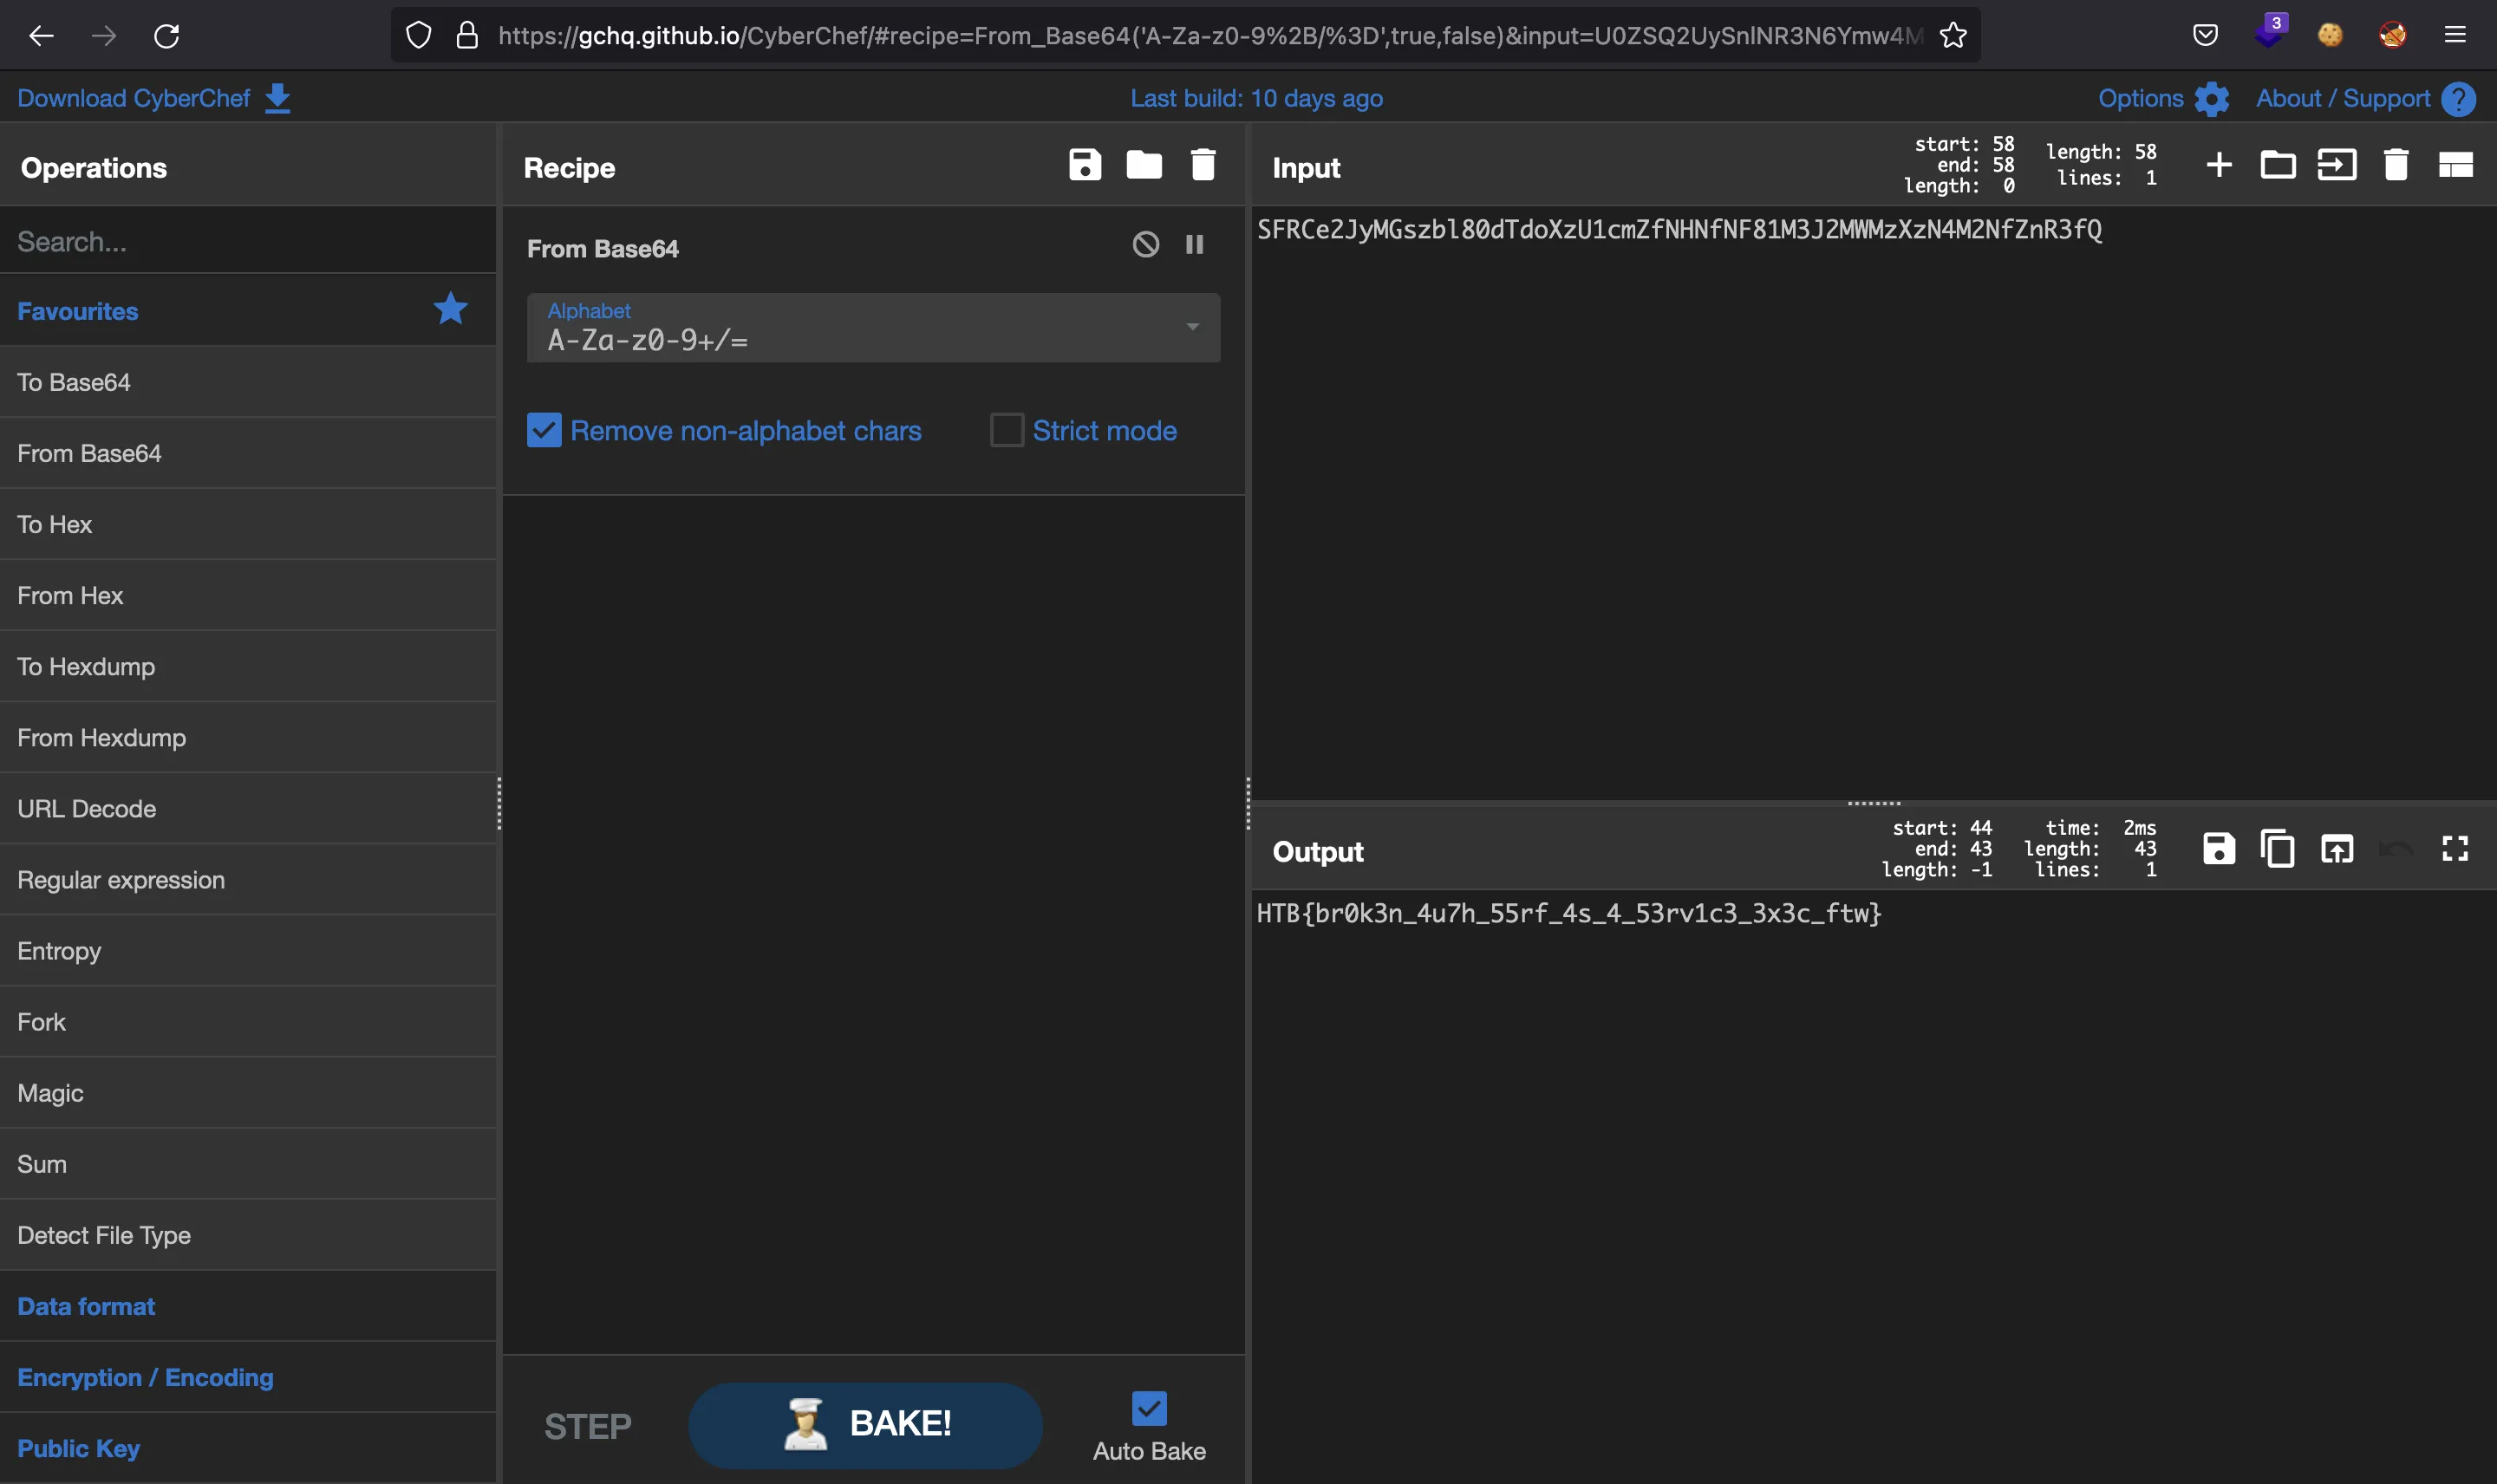Select the Fork operation
This screenshot has width=2497, height=1484.
pyautogui.click(x=248, y=1022)
